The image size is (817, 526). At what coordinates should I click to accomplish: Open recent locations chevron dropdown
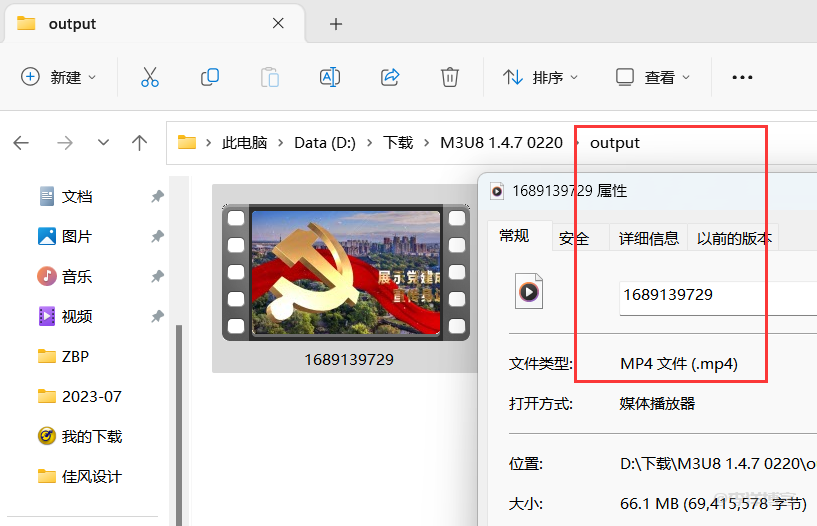[103, 143]
